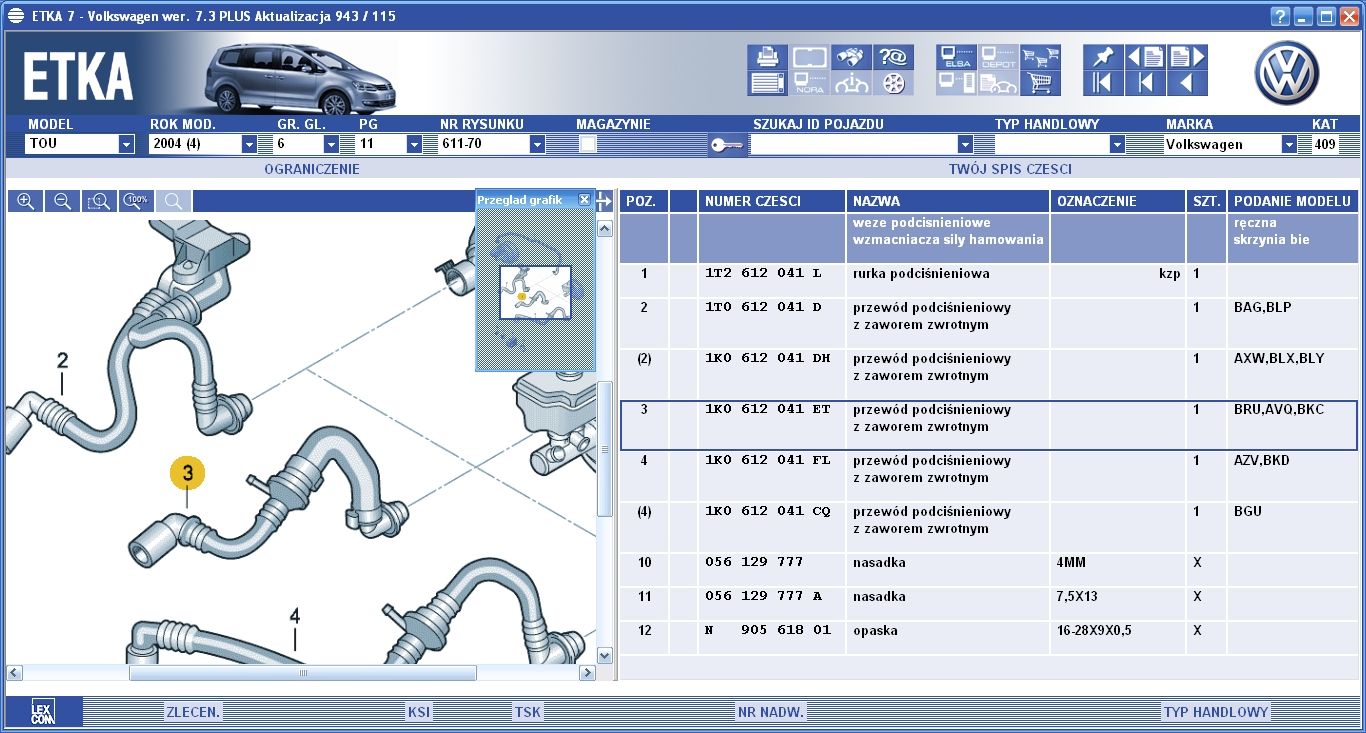Click the KAT field showing 409

1325,144
